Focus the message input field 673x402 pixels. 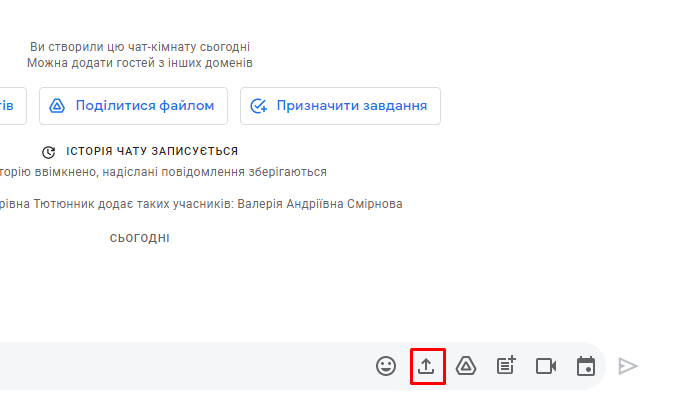(180, 366)
